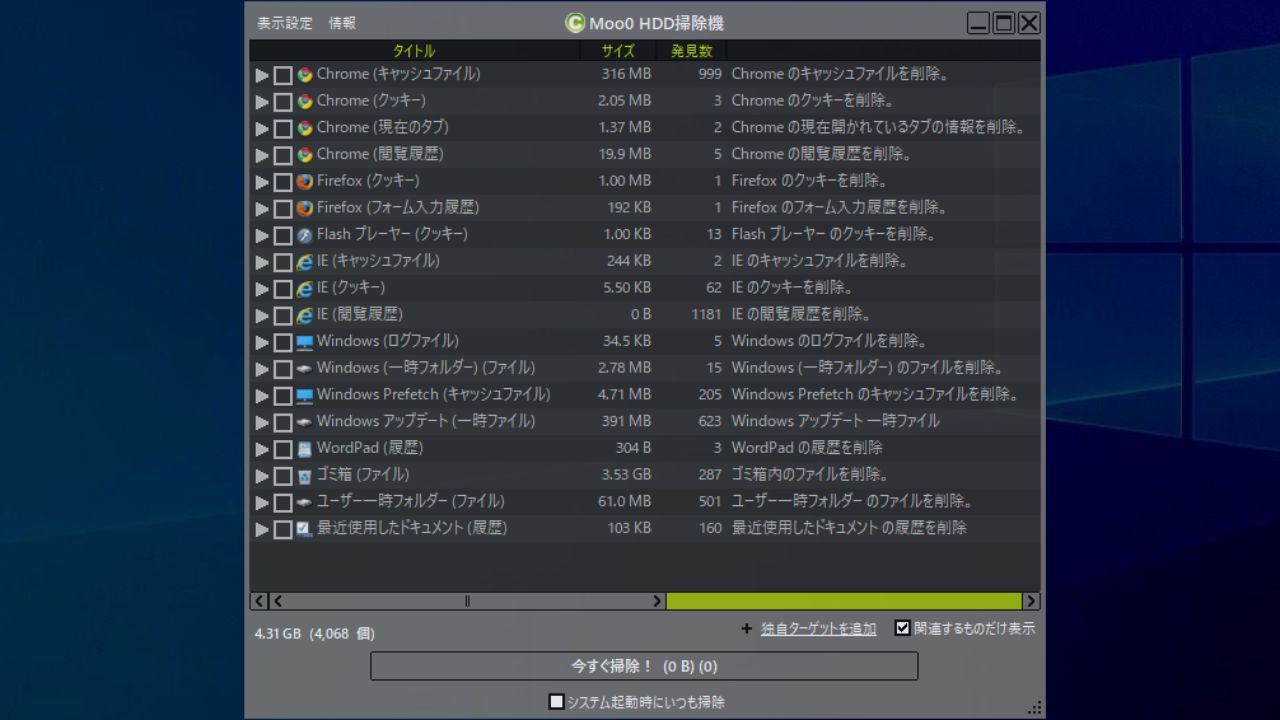Expand the Chrome (現在のタブ) row
This screenshot has height=720, width=1280.
[x=262, y=129]
